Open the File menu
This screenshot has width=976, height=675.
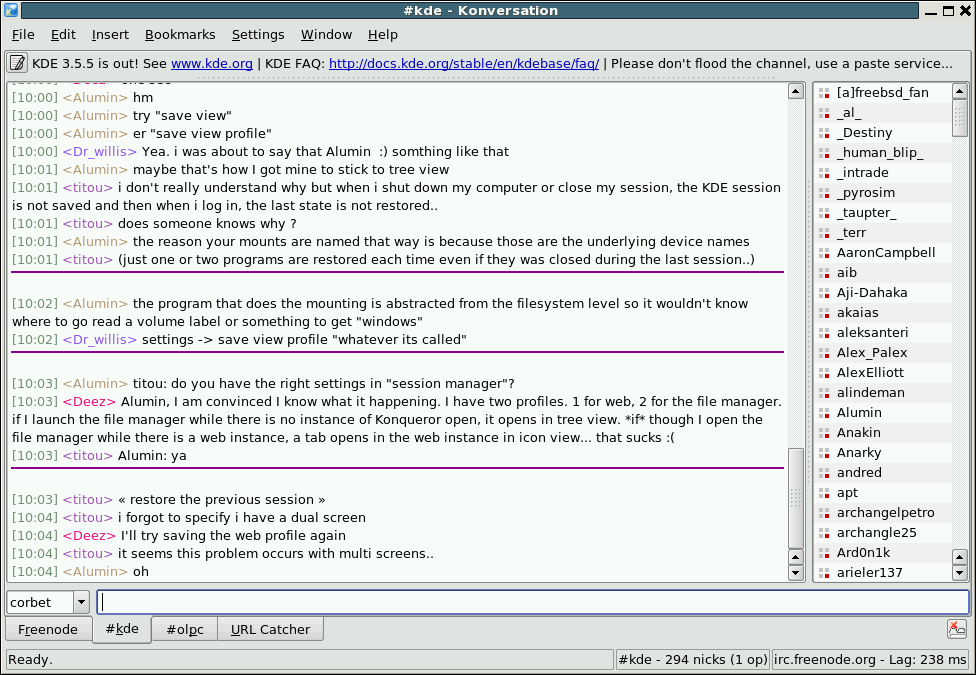23,35
